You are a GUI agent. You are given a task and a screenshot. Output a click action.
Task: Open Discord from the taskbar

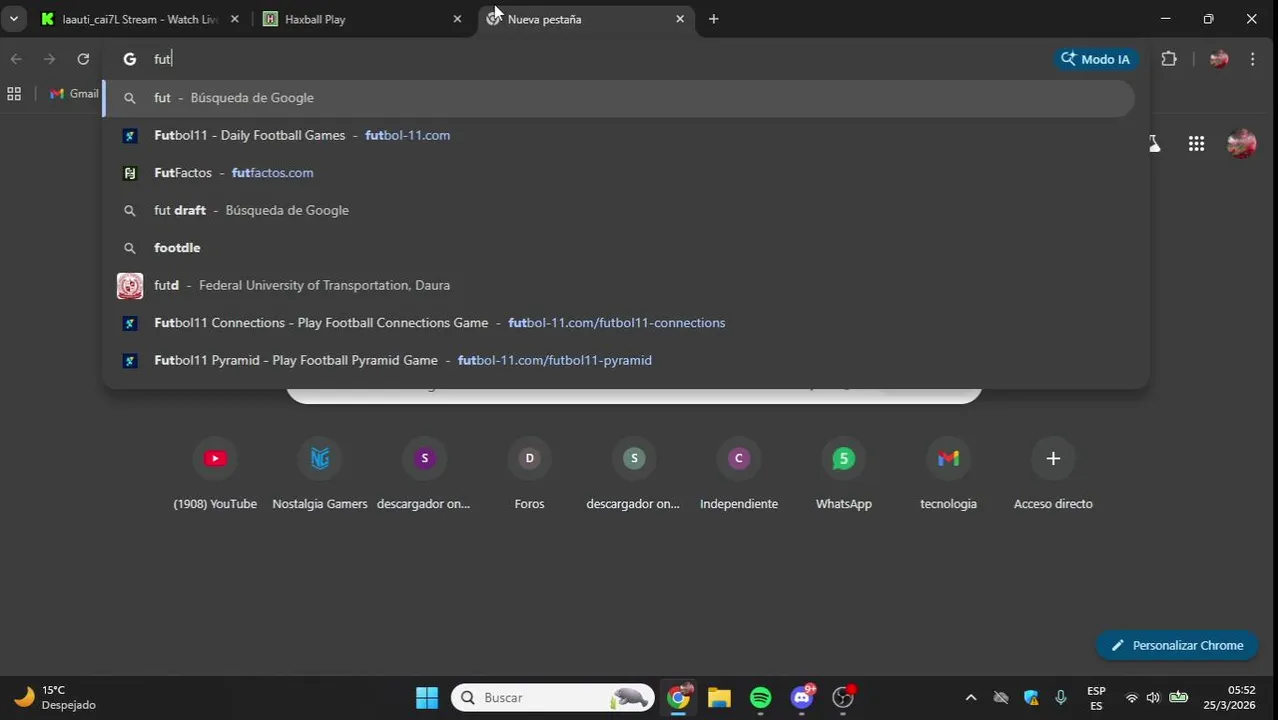802,697
